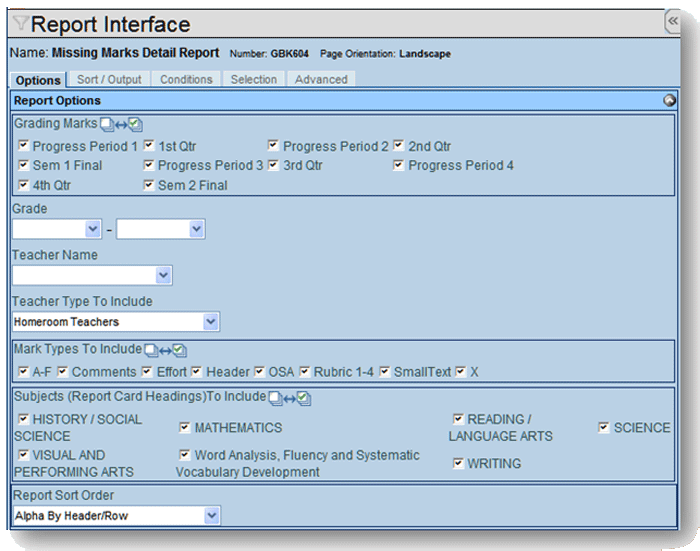Uncheck all Mark Types with the empty-box icon

click(151, 351)
